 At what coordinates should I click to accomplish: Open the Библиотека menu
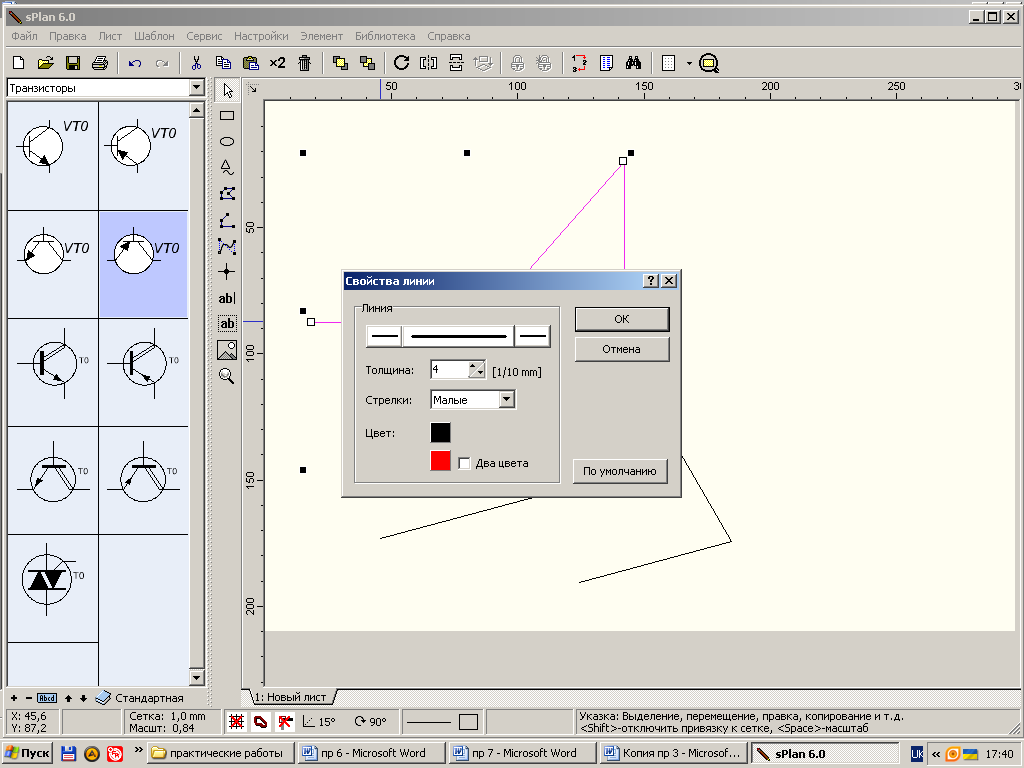point(385,36)
